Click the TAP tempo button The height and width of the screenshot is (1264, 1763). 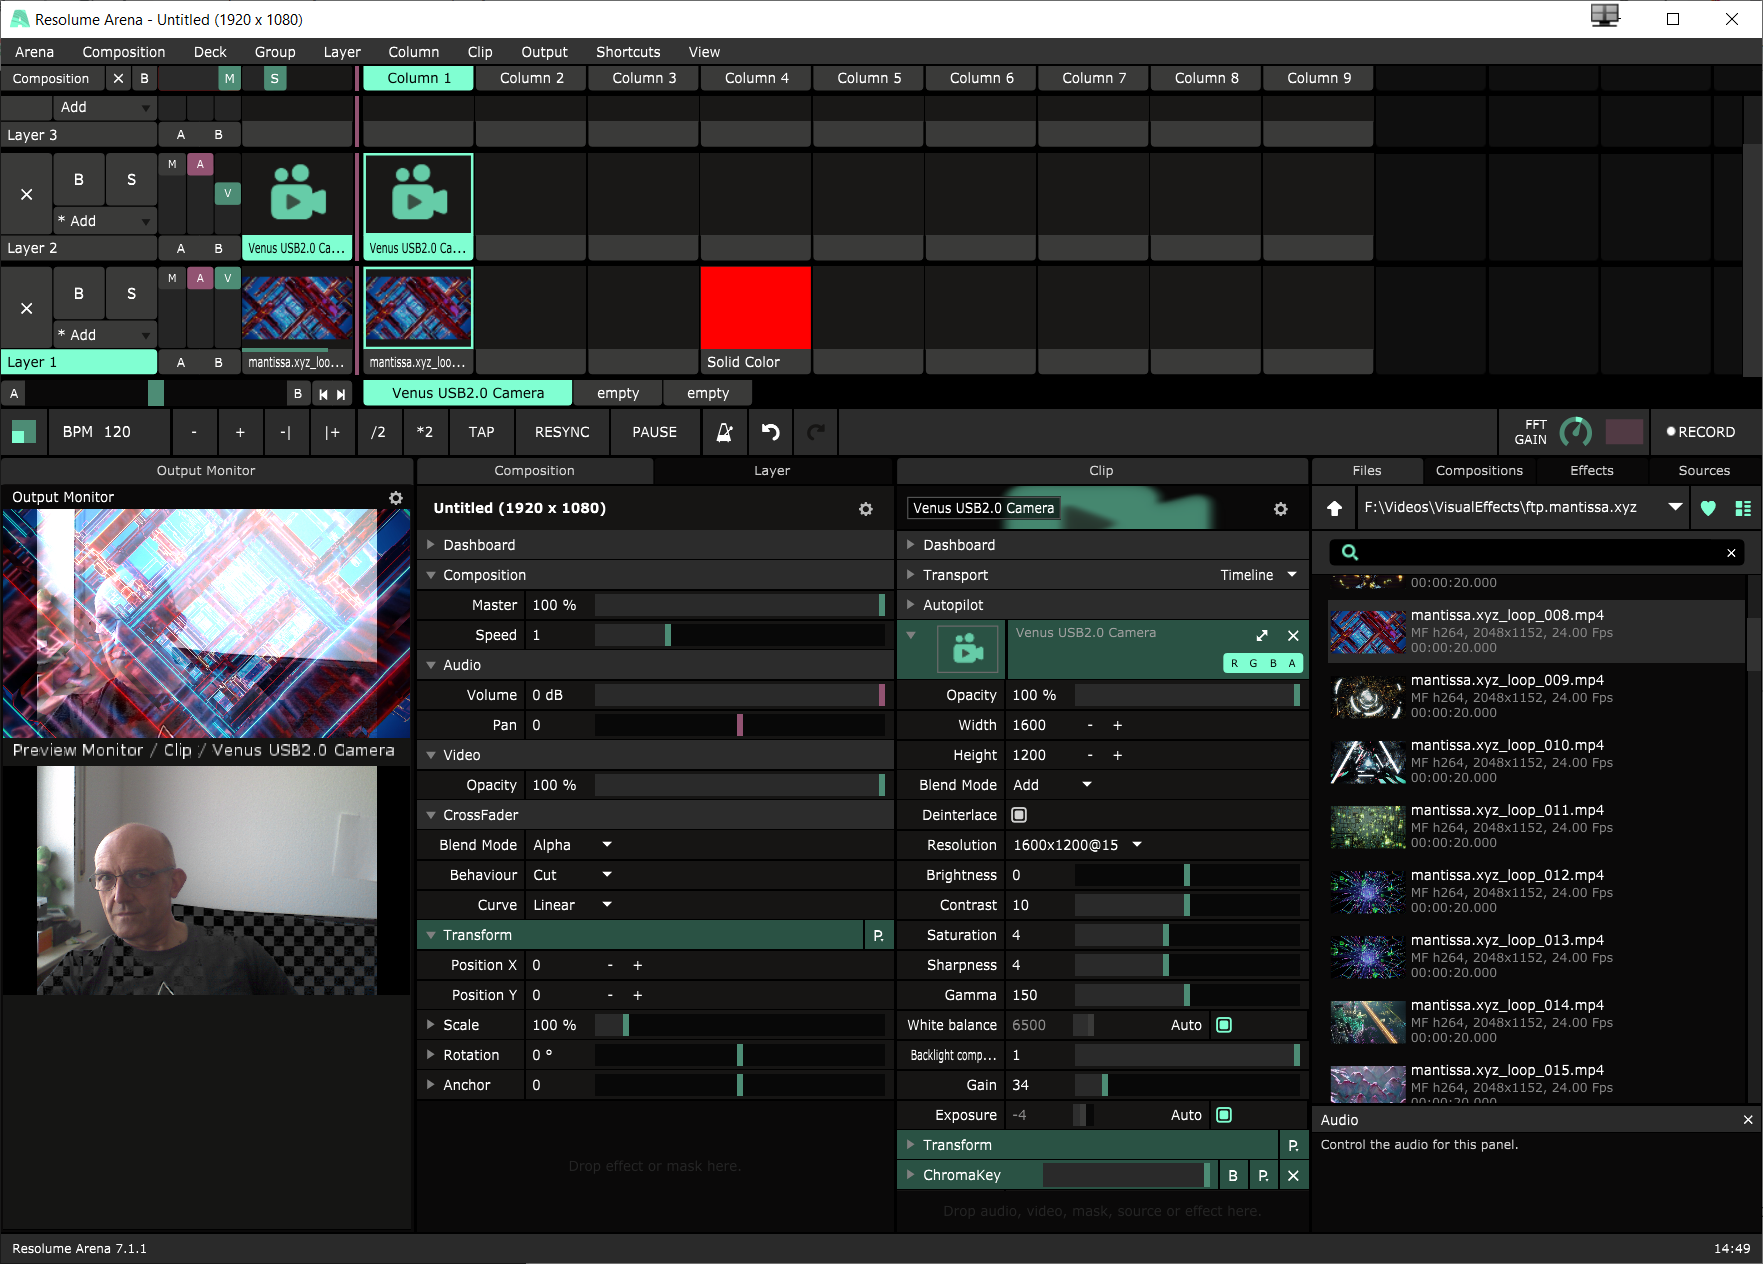click(481, 432)
